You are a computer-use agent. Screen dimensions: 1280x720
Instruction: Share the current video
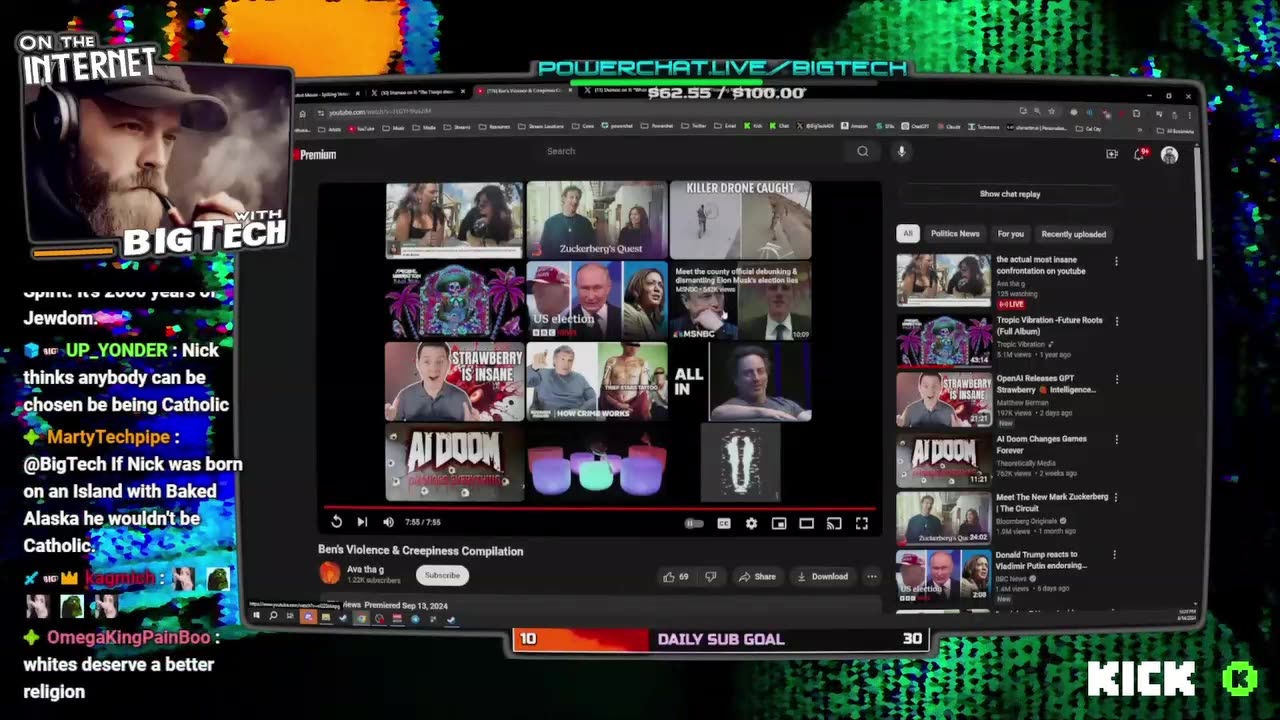[x=757, y=577]
